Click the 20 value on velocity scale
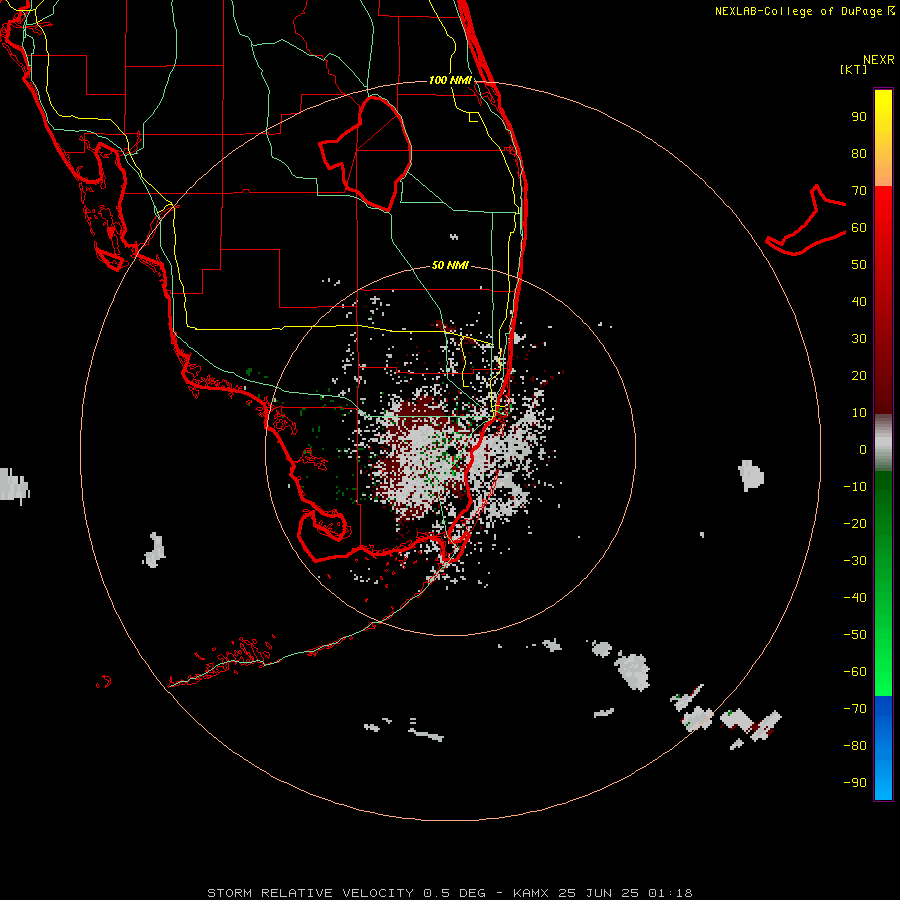The height and width of the screenshot is (900, 900). pos(859,376)
